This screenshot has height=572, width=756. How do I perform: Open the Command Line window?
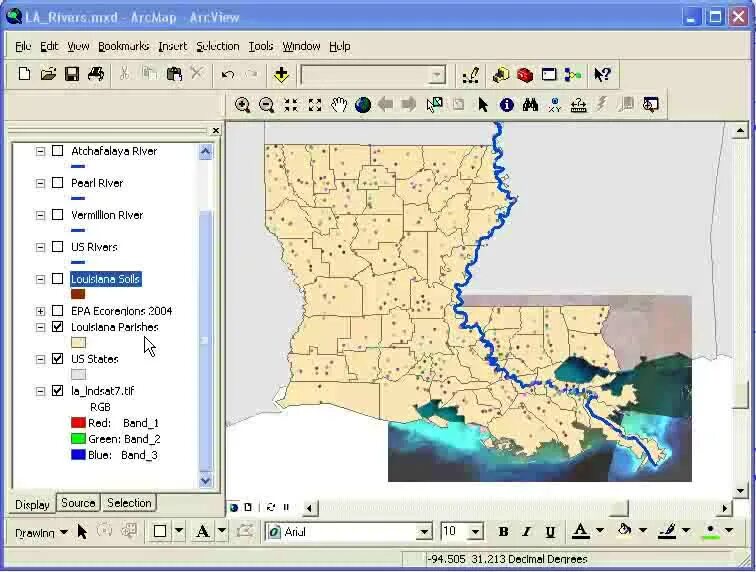549,75
